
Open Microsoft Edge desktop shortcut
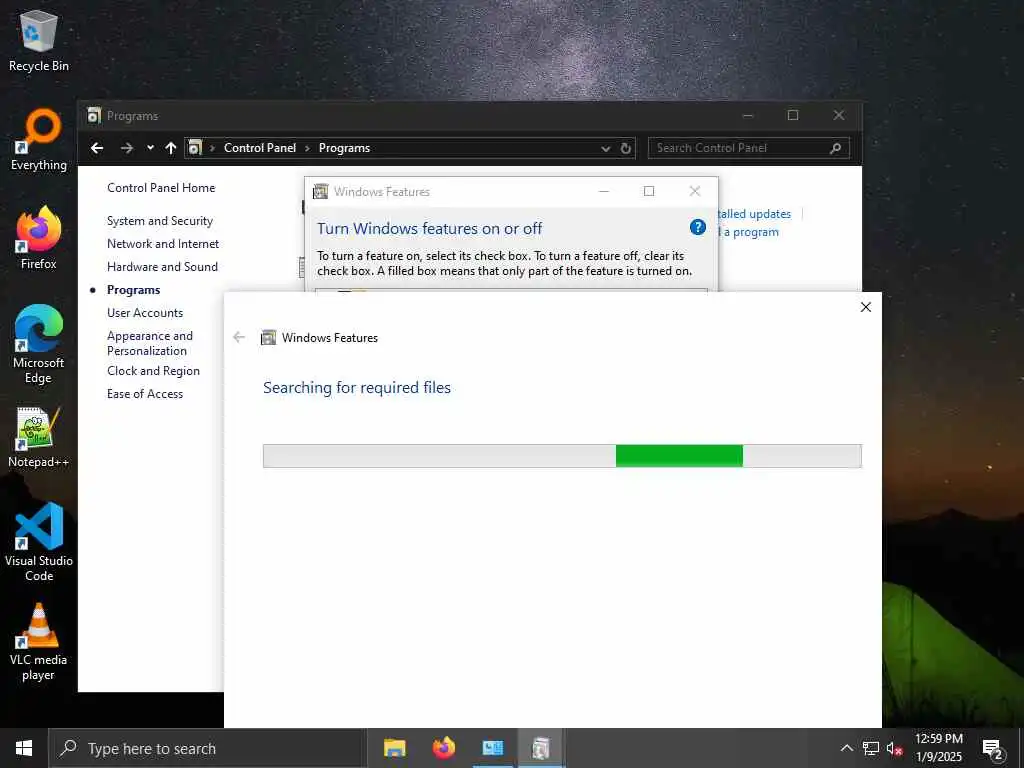pos(39,344)
